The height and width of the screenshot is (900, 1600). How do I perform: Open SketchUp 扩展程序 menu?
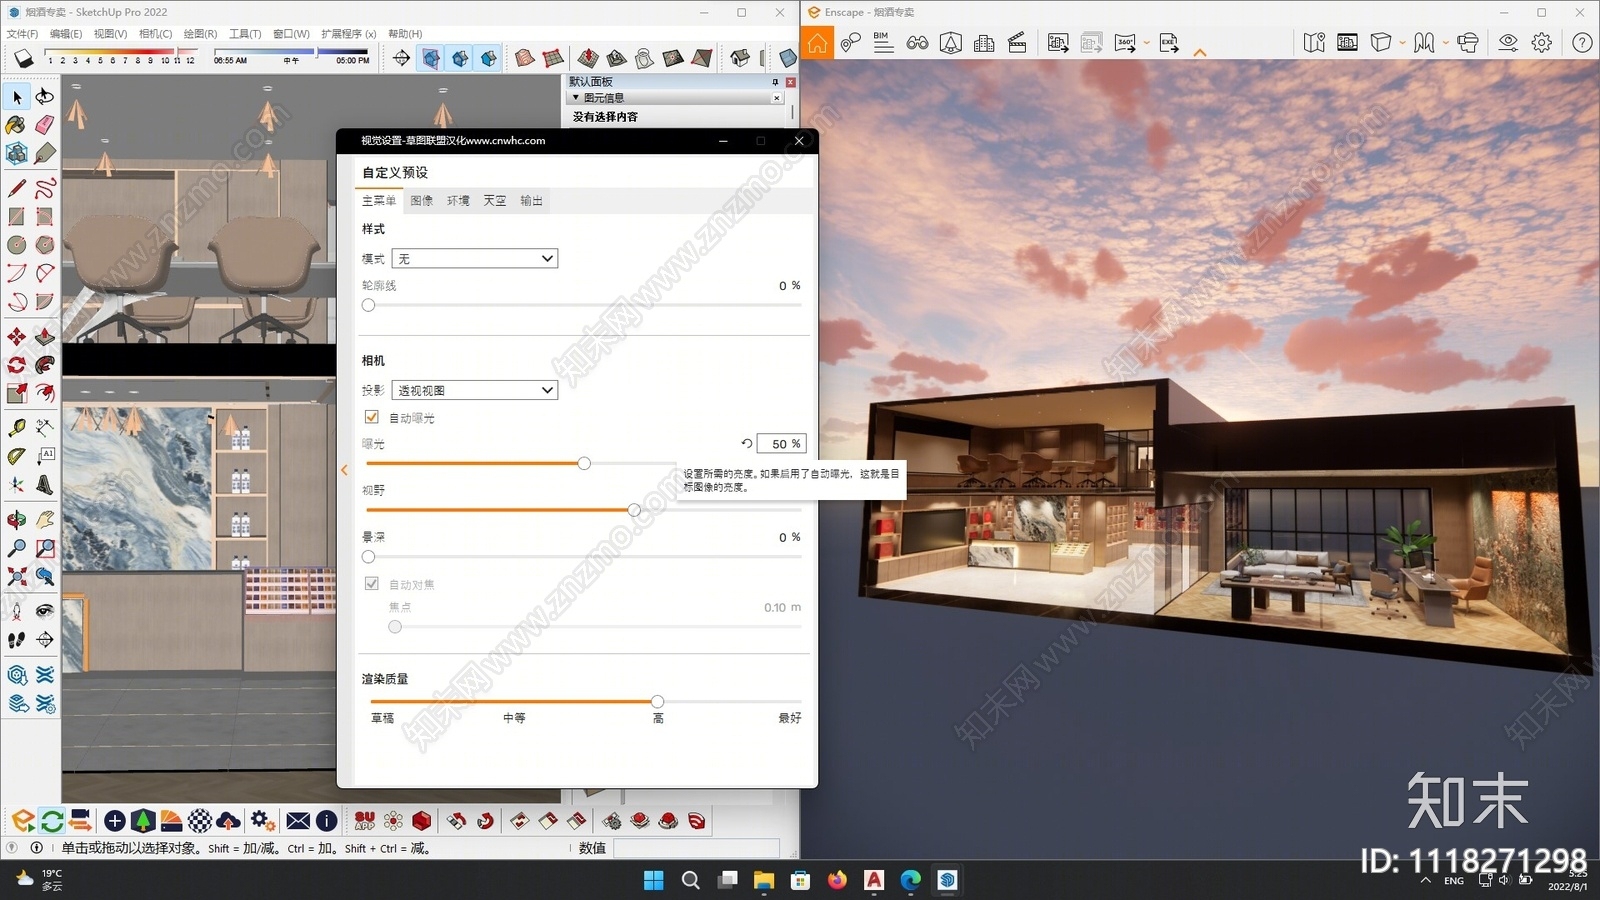[349, 34]
